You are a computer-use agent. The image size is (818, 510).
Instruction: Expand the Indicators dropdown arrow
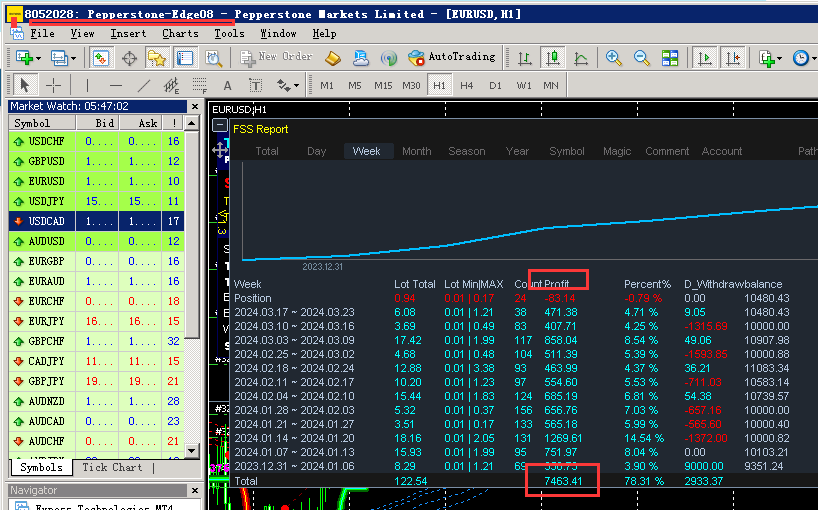[779, 58]
